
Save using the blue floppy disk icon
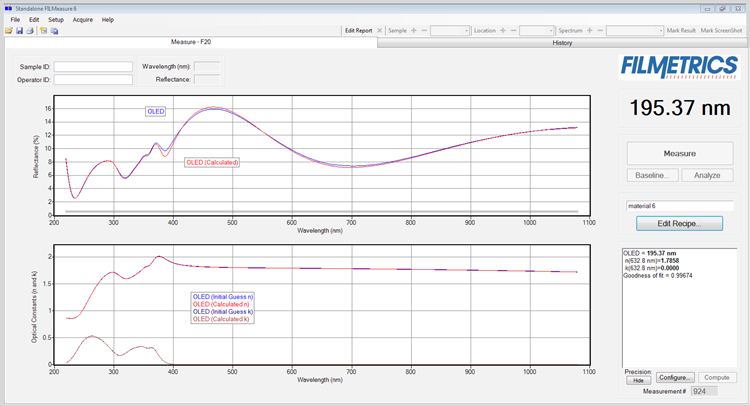coord(20,31)
